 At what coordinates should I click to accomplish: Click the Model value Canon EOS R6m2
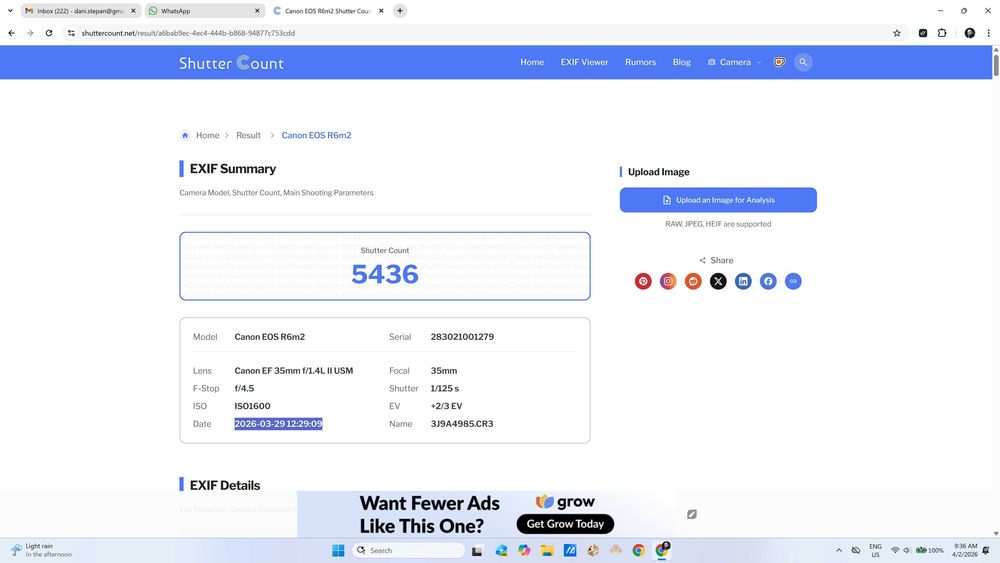tap(269, 337)
